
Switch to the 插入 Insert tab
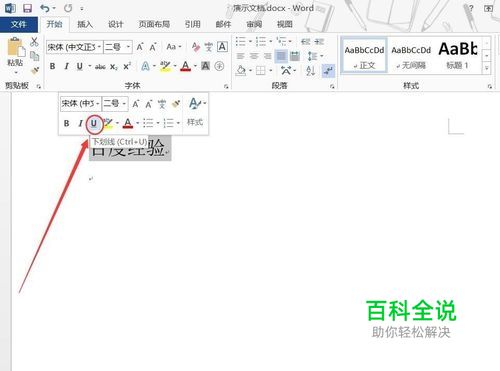pyautogui.click(x=85, y=24)
